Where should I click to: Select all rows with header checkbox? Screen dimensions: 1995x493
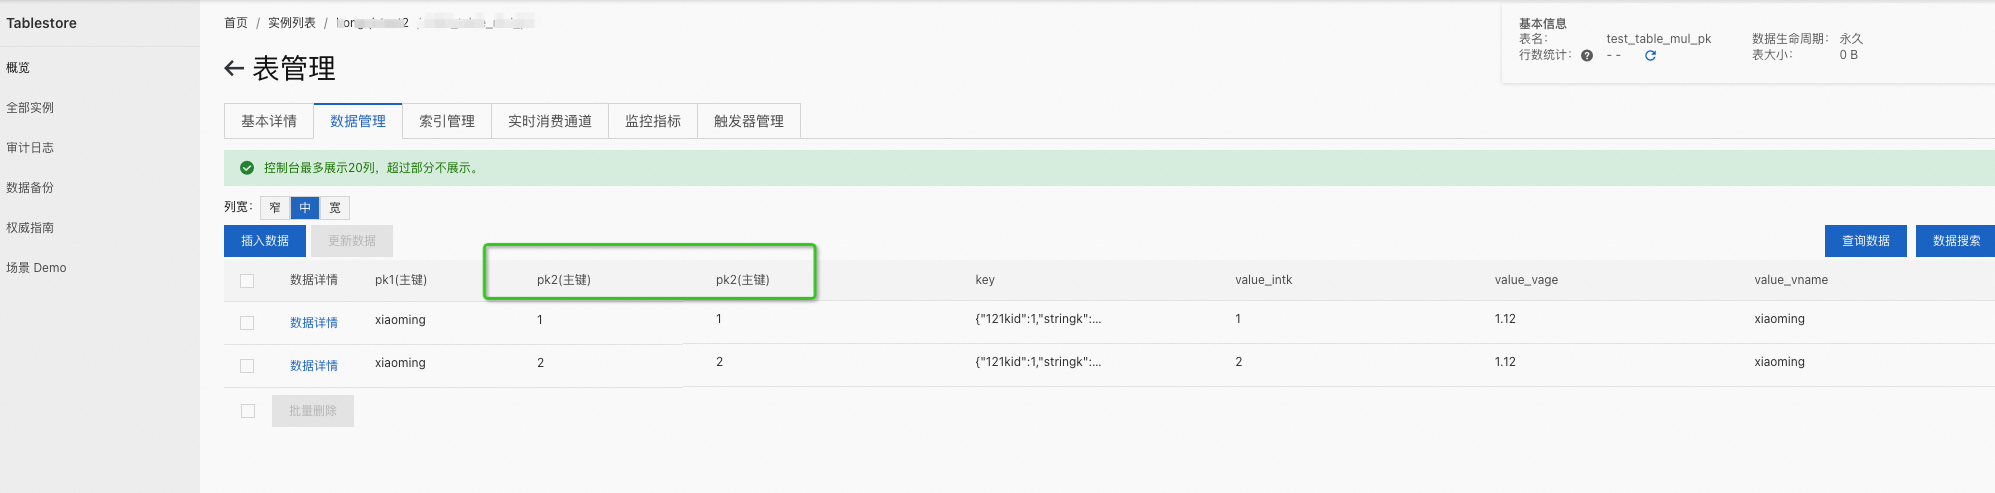[x=247, y=281]
